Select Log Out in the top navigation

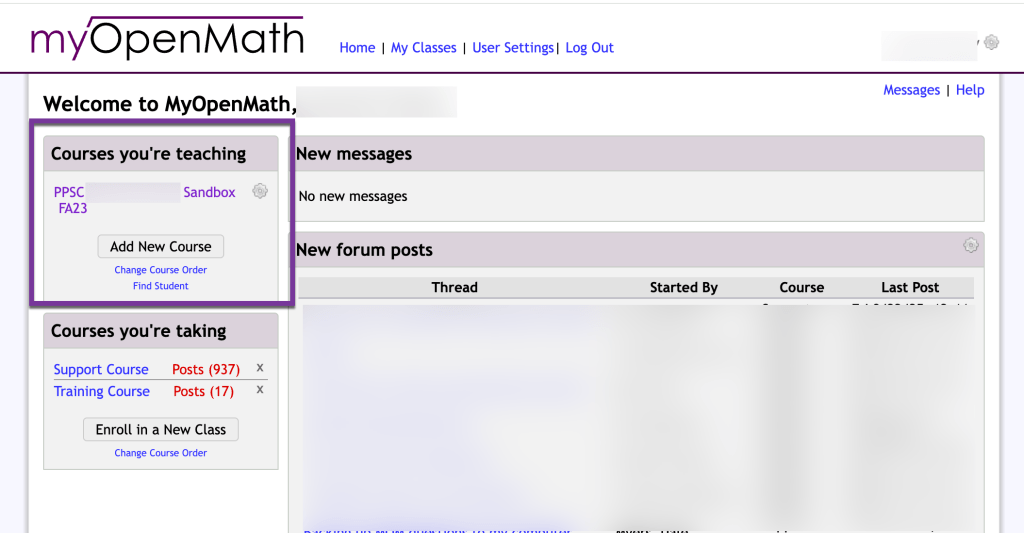tap(590, 48)
